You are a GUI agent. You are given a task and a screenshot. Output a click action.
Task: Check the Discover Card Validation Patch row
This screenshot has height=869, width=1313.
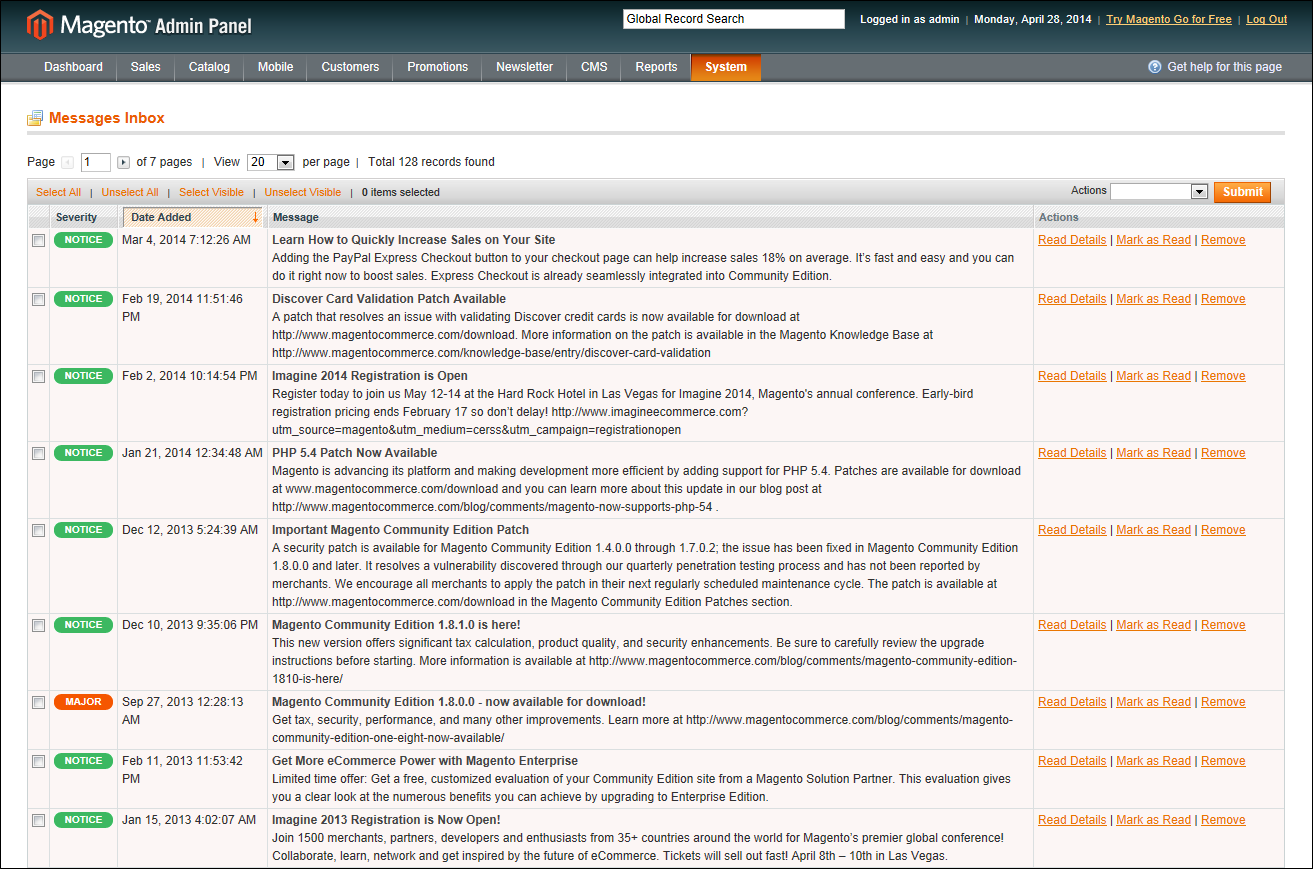pos(38,300)
